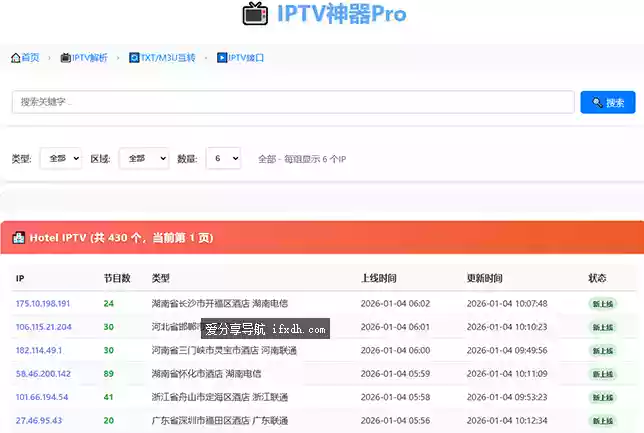The height and width of the screenshot is (433, 644).
Task: Click the 状态 column header
Action: tap(597, 278)
